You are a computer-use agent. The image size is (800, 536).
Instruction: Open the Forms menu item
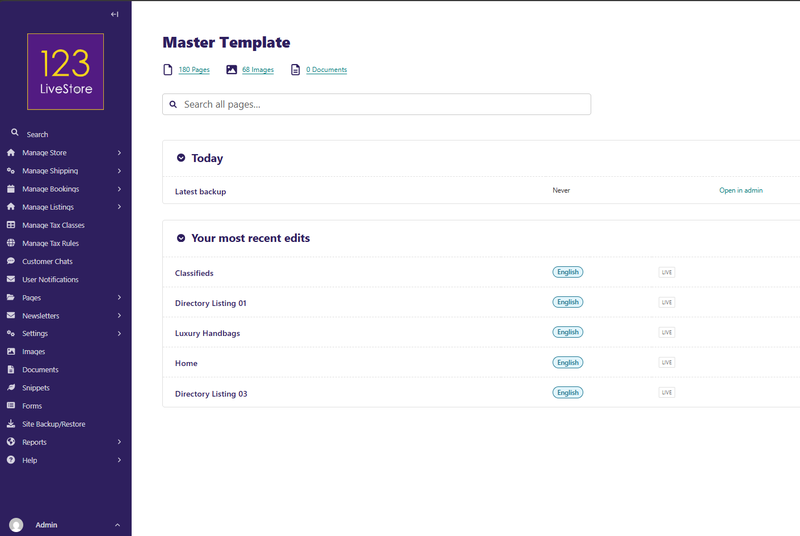coord(32,406)
